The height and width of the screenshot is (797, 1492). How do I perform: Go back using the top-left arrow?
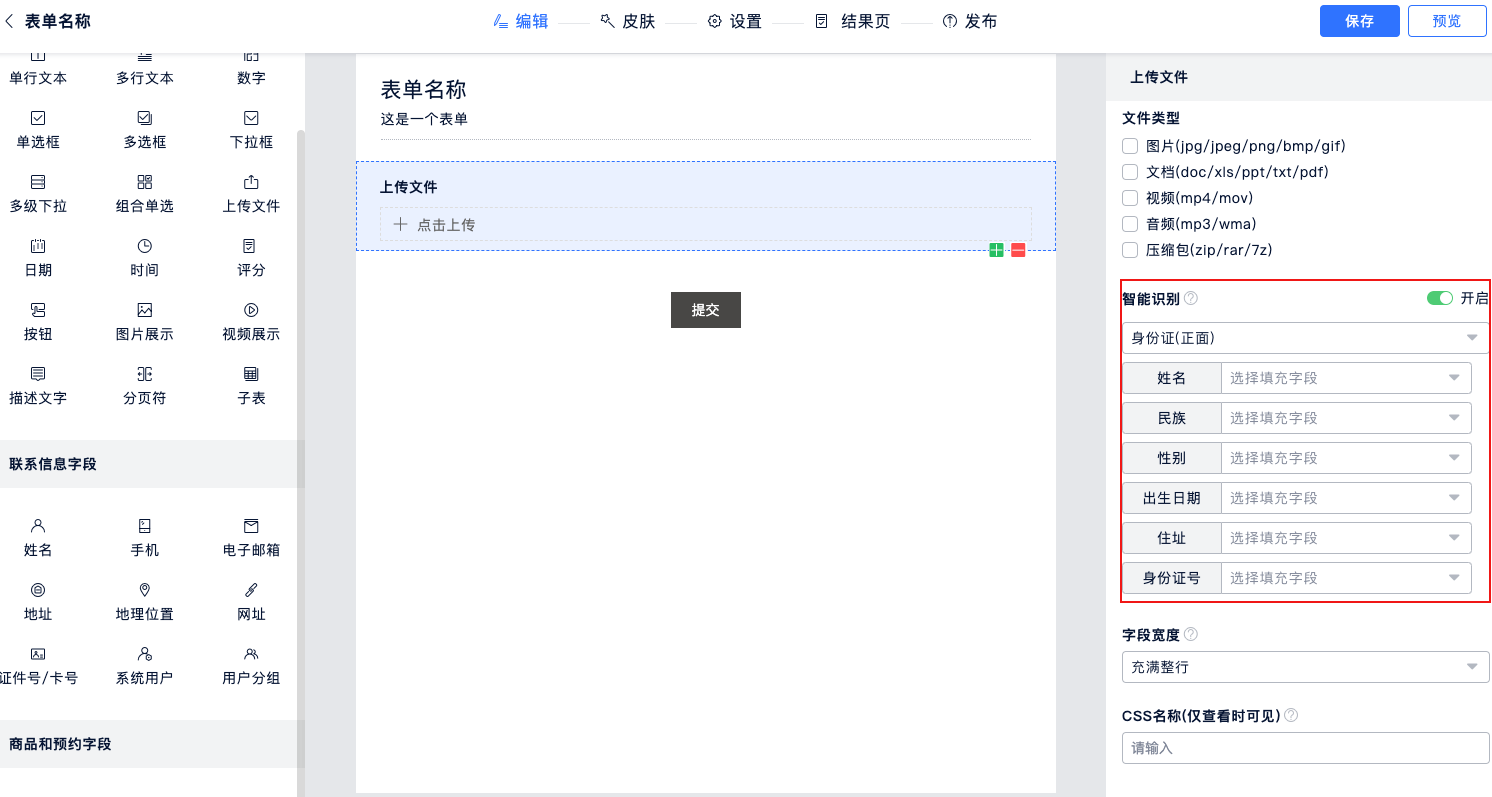(x=10, y=21)
